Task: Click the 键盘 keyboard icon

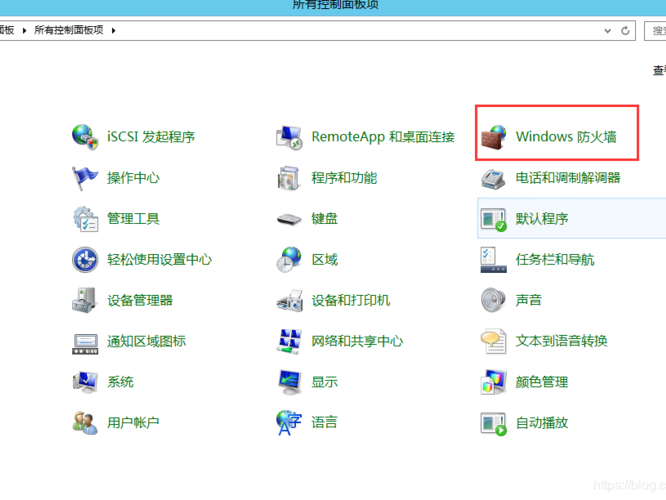Action: click(289, 219)
